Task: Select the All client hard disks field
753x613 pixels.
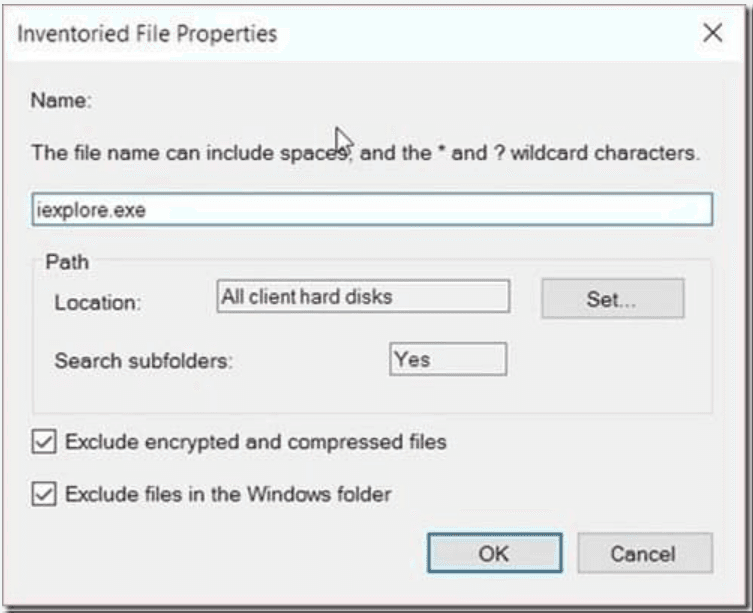Action: pos(362,297)
